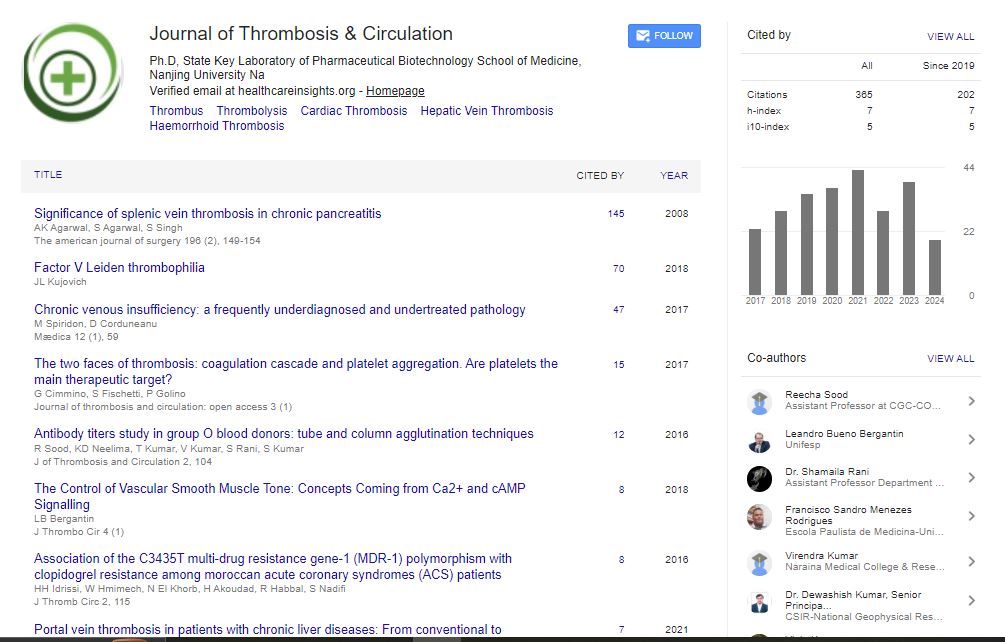1005x642 pixels.
Task: Click citation count 47
Action: [x=619, y=309]
